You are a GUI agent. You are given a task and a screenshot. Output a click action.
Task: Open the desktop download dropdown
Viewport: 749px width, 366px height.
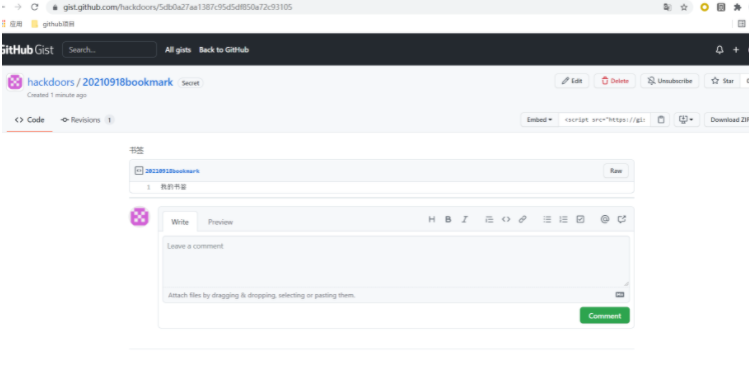click(x=686, y=119)
